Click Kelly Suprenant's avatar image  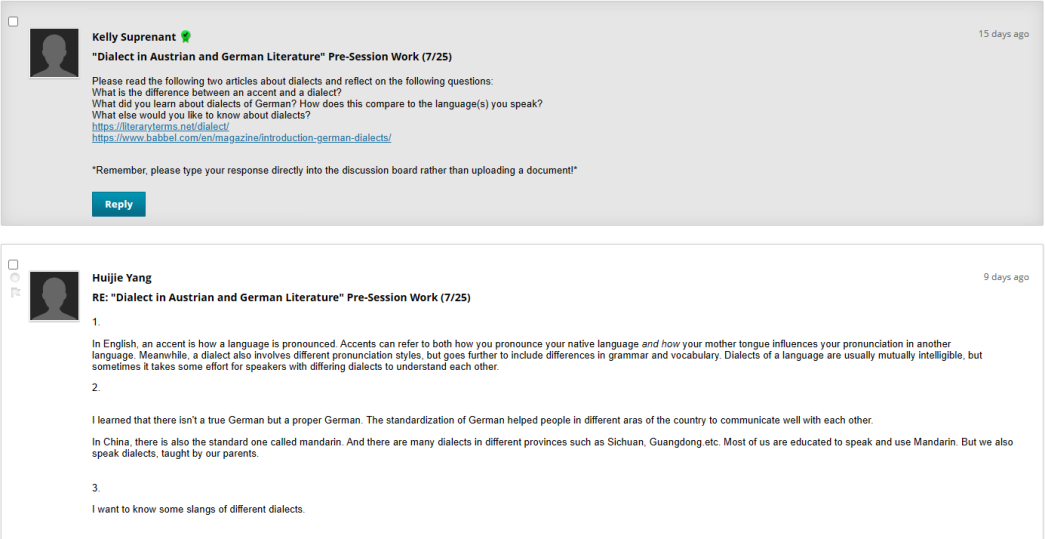tap(54, 53)
